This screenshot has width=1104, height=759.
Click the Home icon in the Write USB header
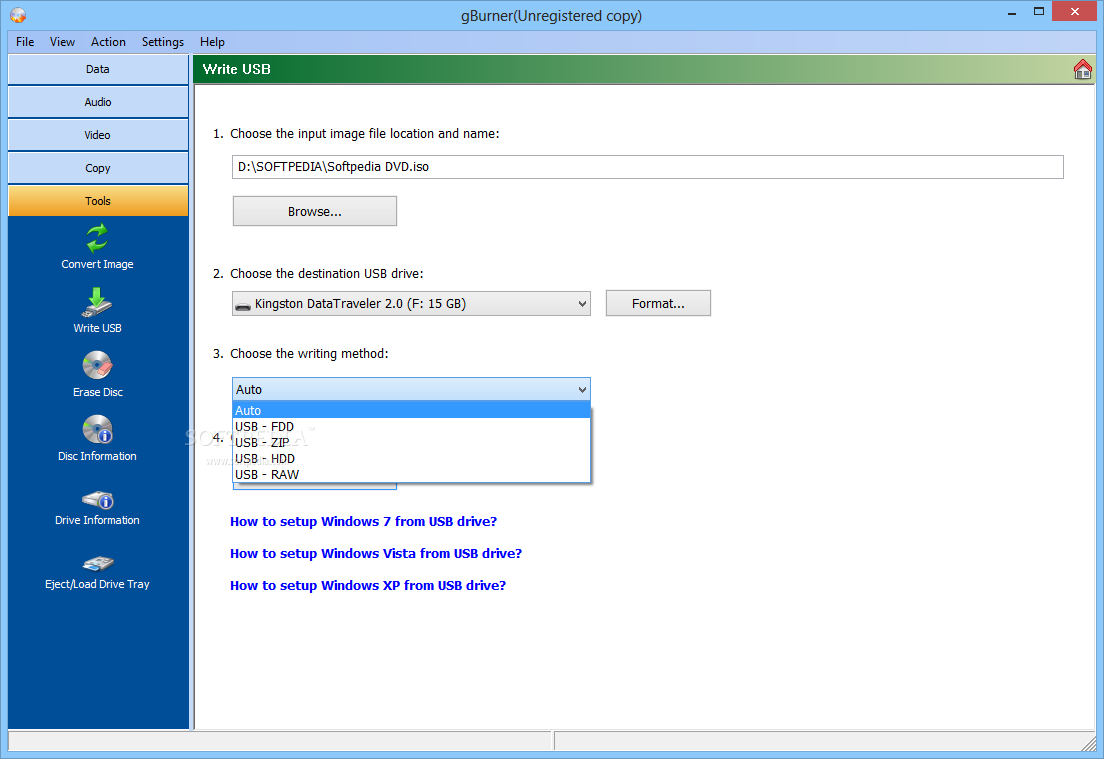click(1082, 69)
